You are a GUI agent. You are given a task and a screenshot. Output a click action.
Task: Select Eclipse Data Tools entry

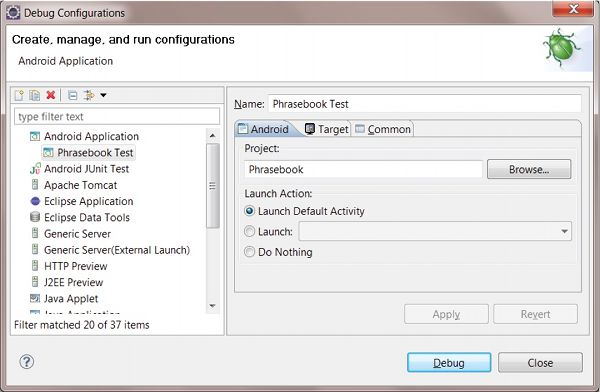(87, 217)
